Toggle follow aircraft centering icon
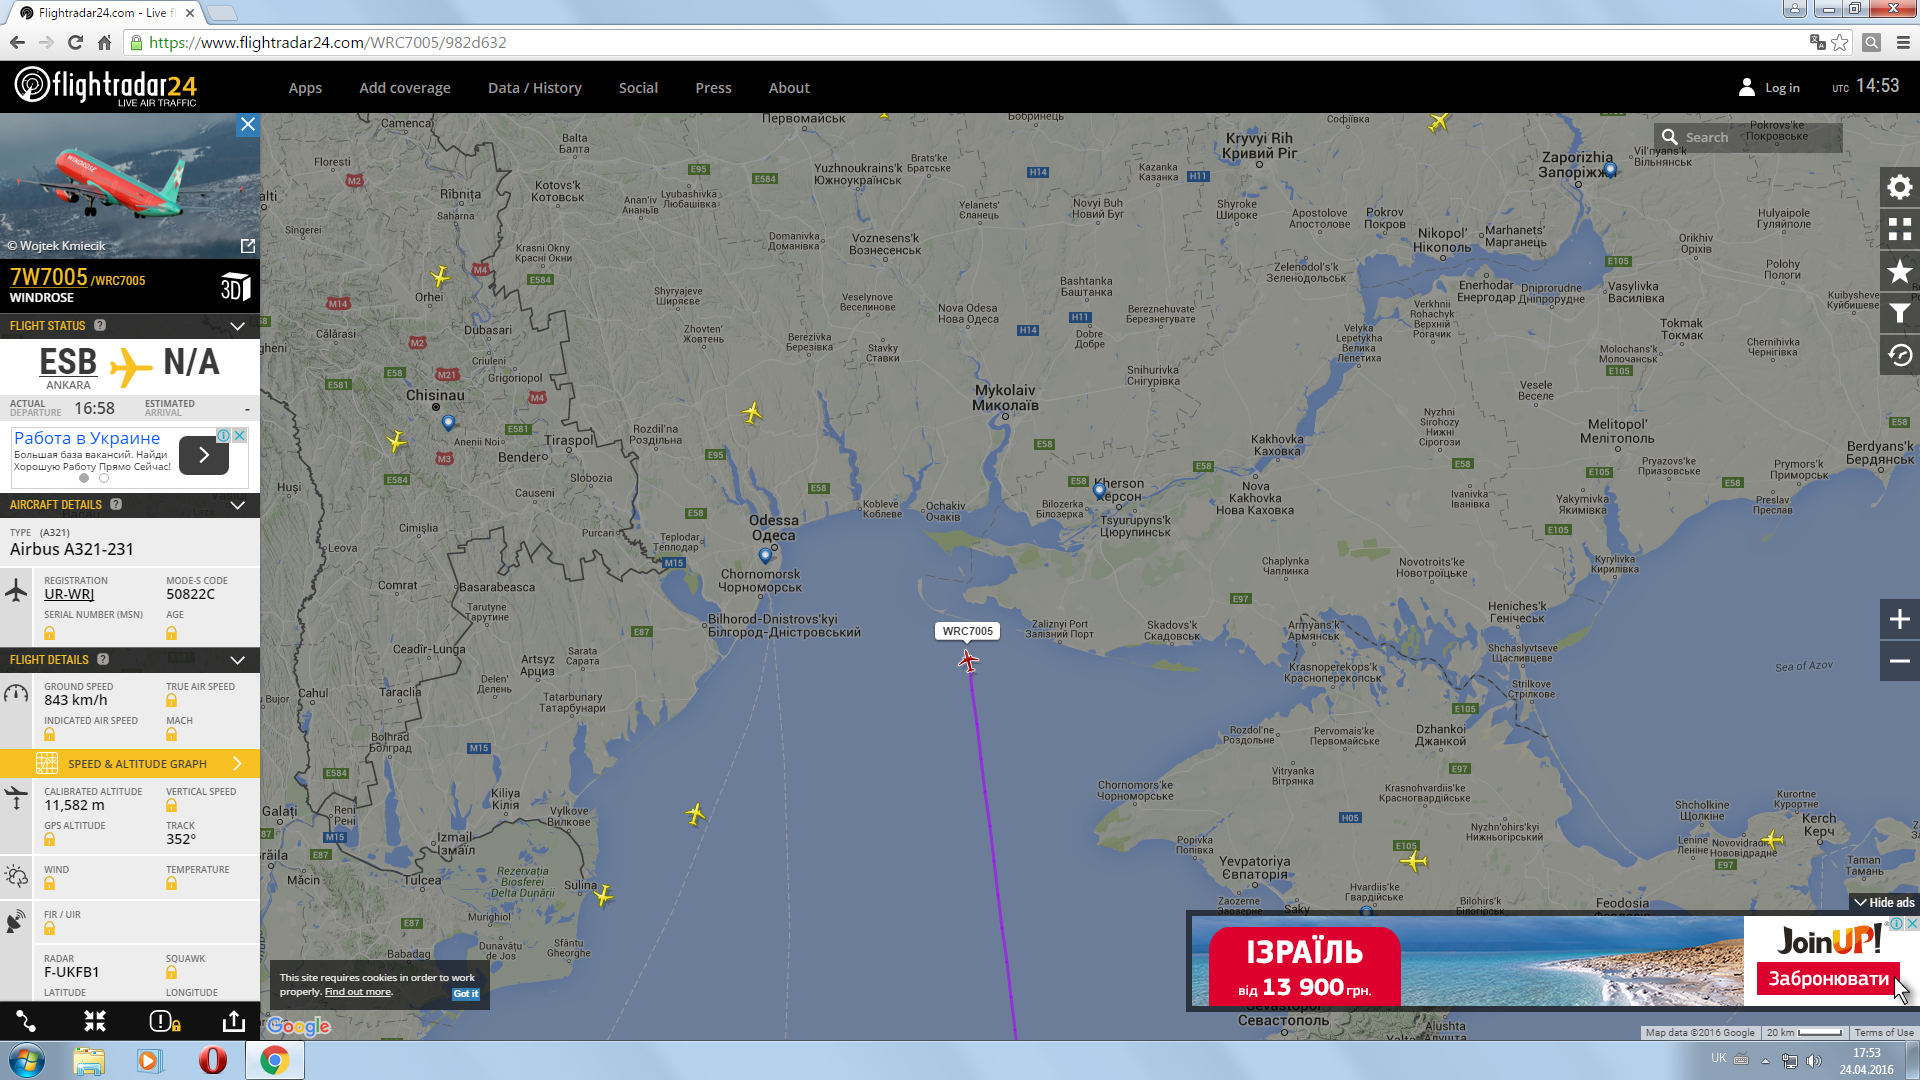 95,1021
